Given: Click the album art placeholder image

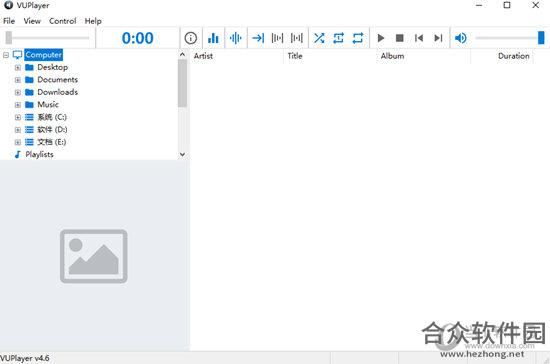Looking at the screenshot, I should click(x=94, y=256).
